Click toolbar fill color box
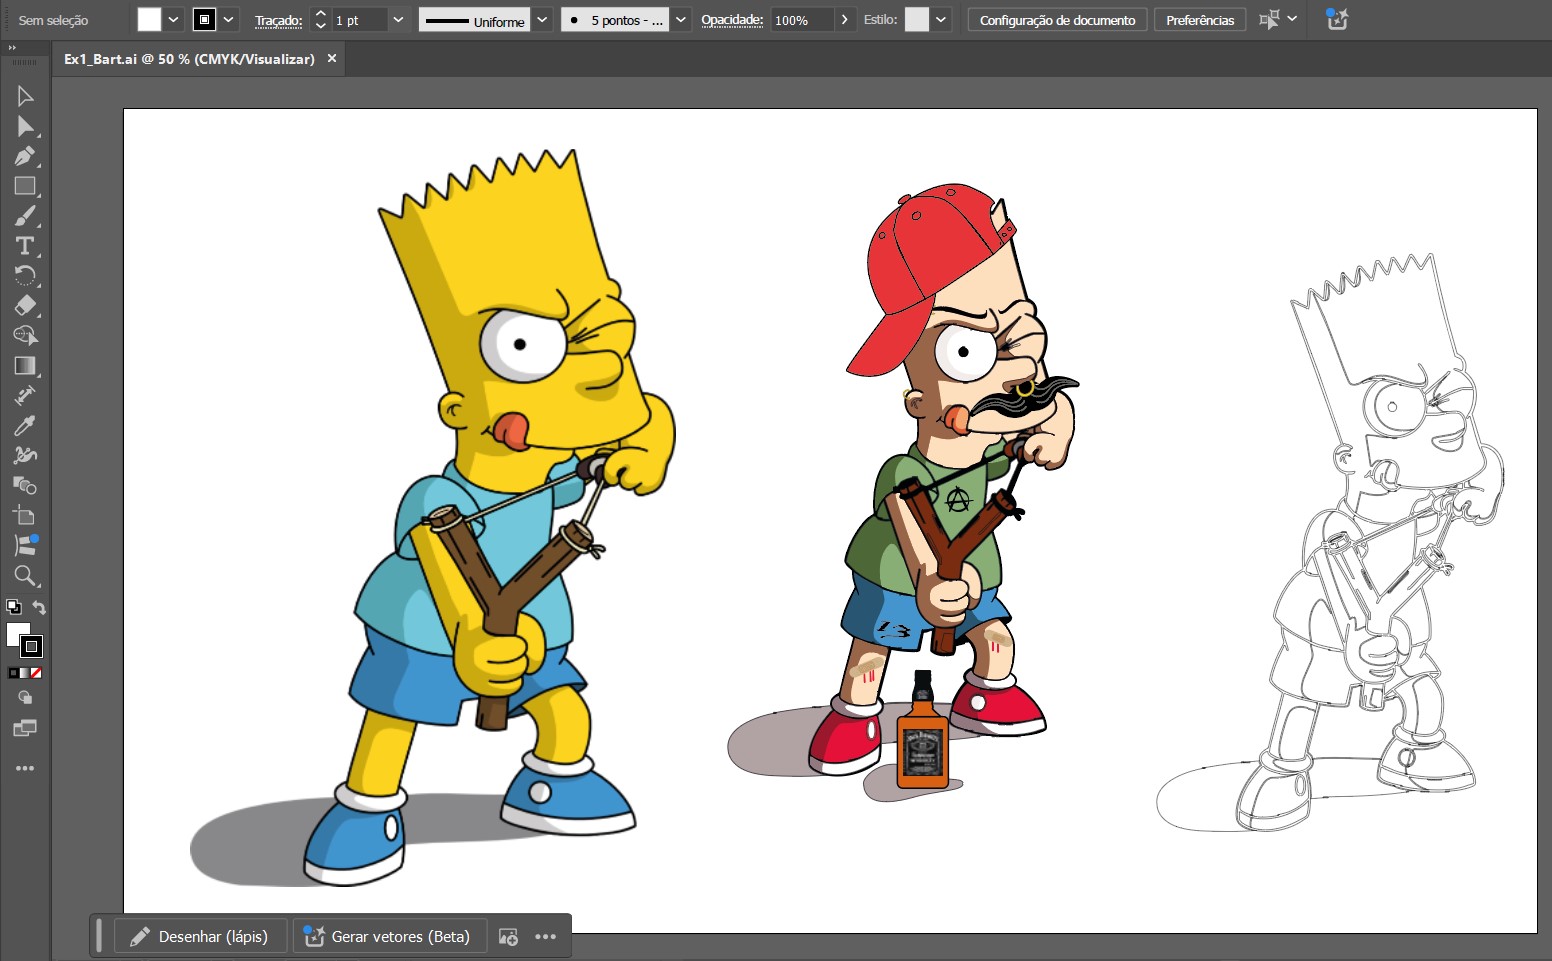Image resolution: width=1552 pixels, height=961 pixels. tap(16, 633)
